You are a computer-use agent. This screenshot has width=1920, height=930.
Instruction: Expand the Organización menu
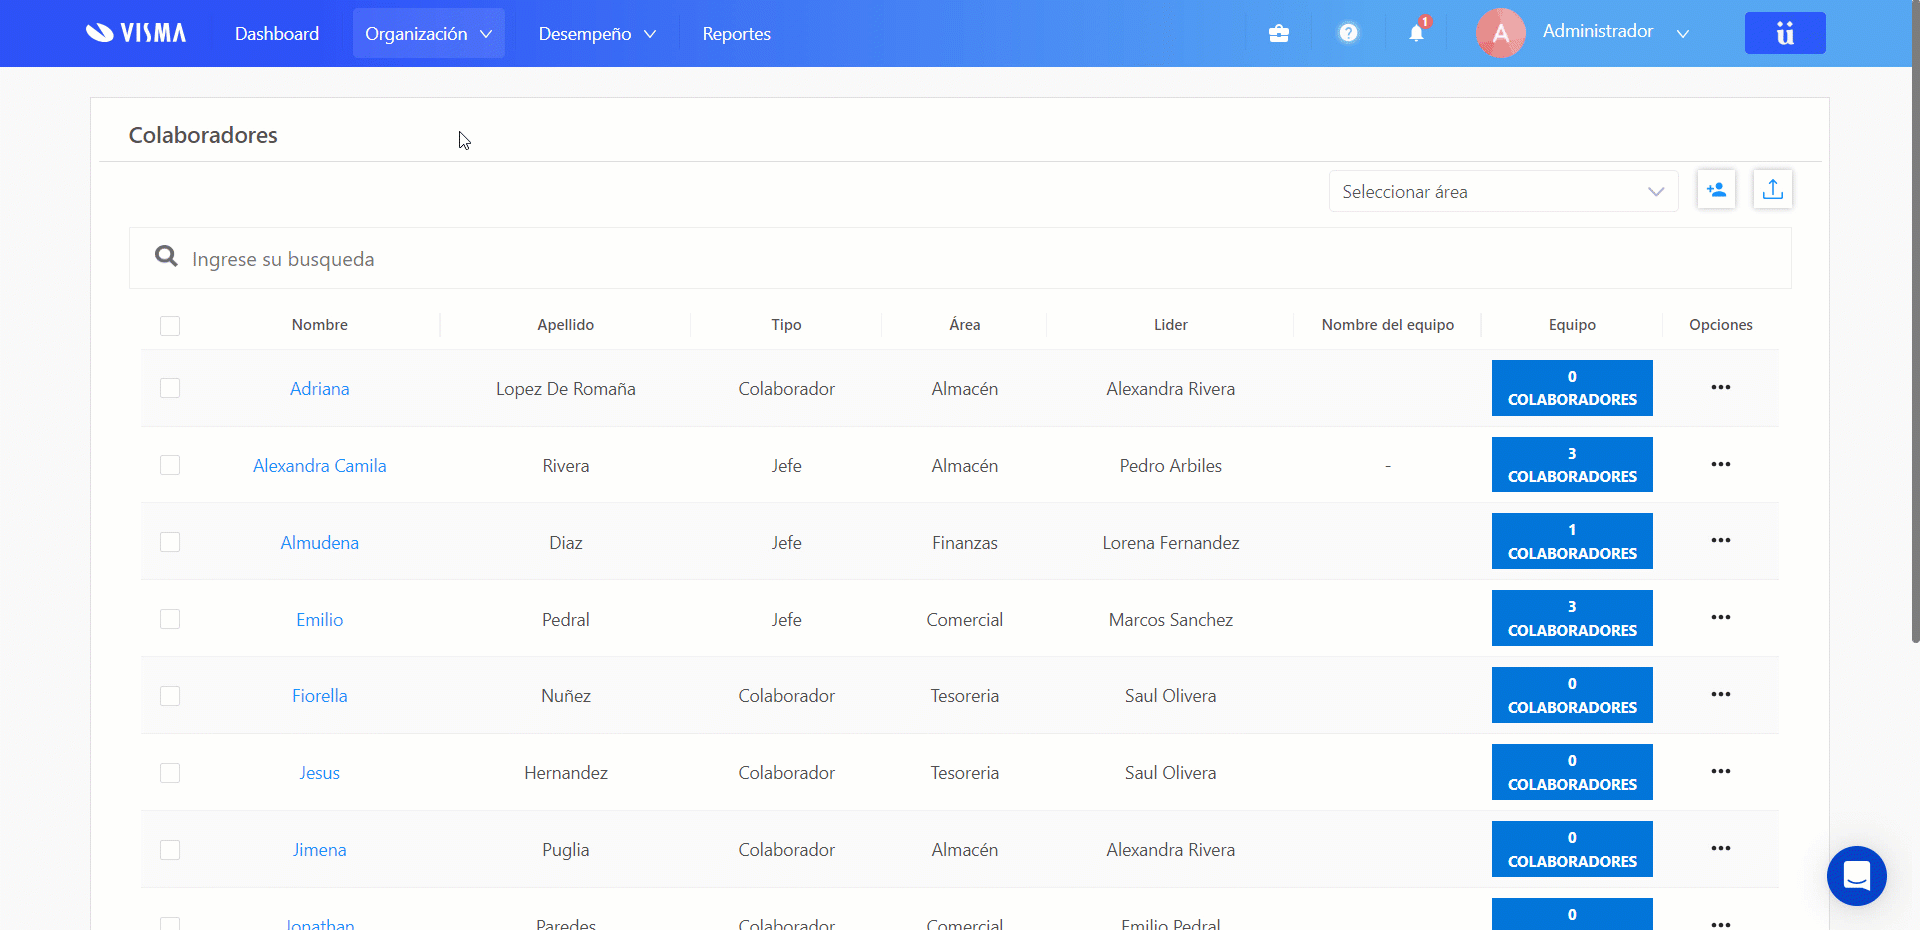tap(428, 33)
